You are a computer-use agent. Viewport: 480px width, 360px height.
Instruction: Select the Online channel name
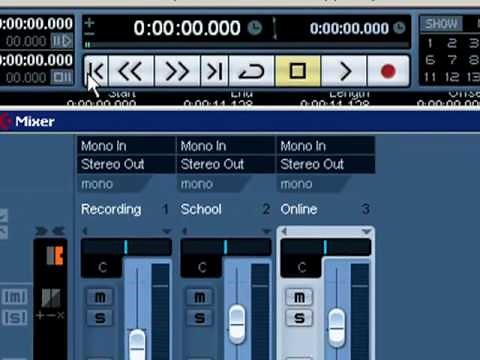pos(299,209)
